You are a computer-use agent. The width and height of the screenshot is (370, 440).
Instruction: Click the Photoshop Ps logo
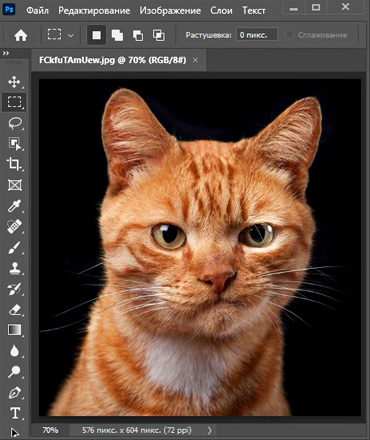pos(9,9)
